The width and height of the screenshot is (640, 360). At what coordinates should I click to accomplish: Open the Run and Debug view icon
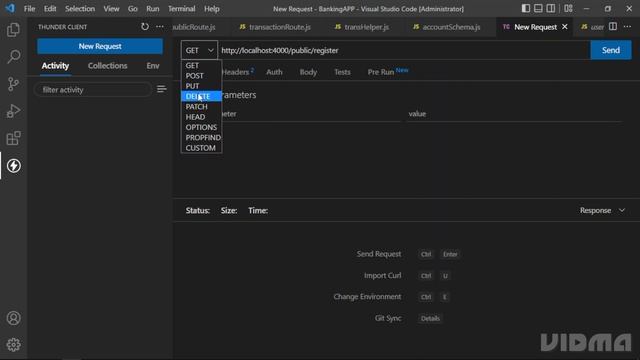click(x=13, y=111)
